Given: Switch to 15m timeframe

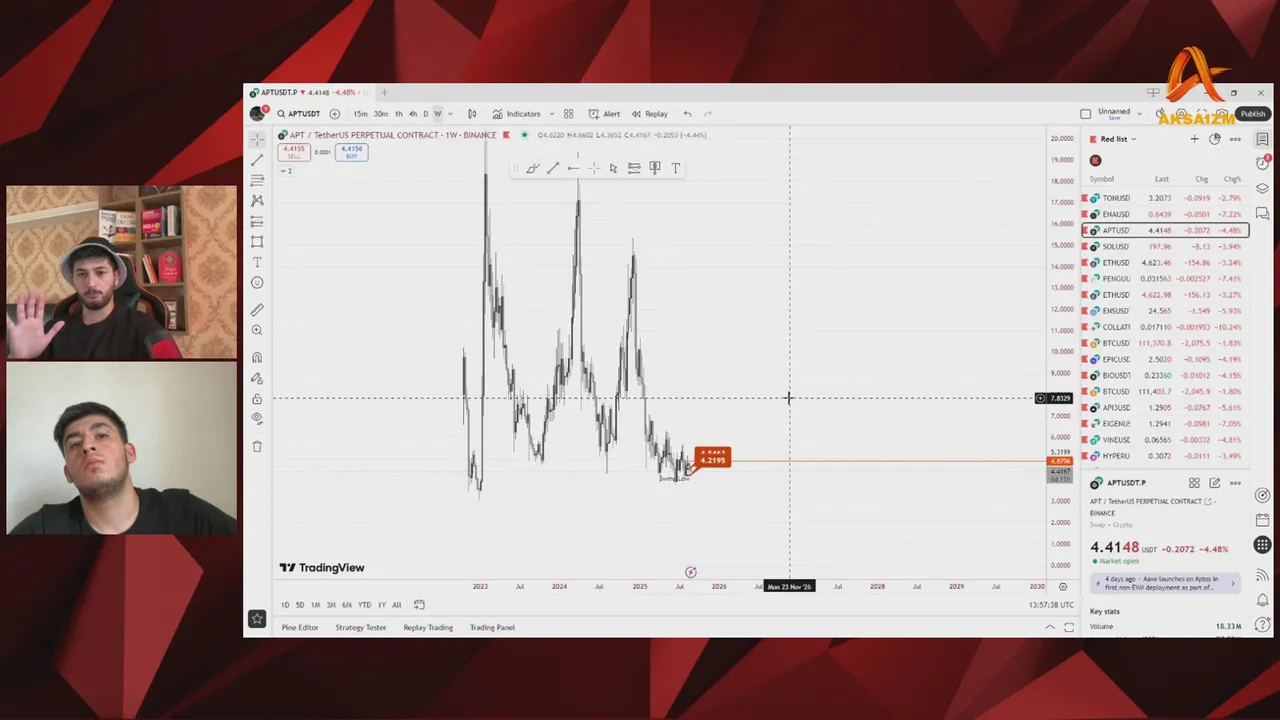Looking at the screenshot, I should tap(360, 114).
